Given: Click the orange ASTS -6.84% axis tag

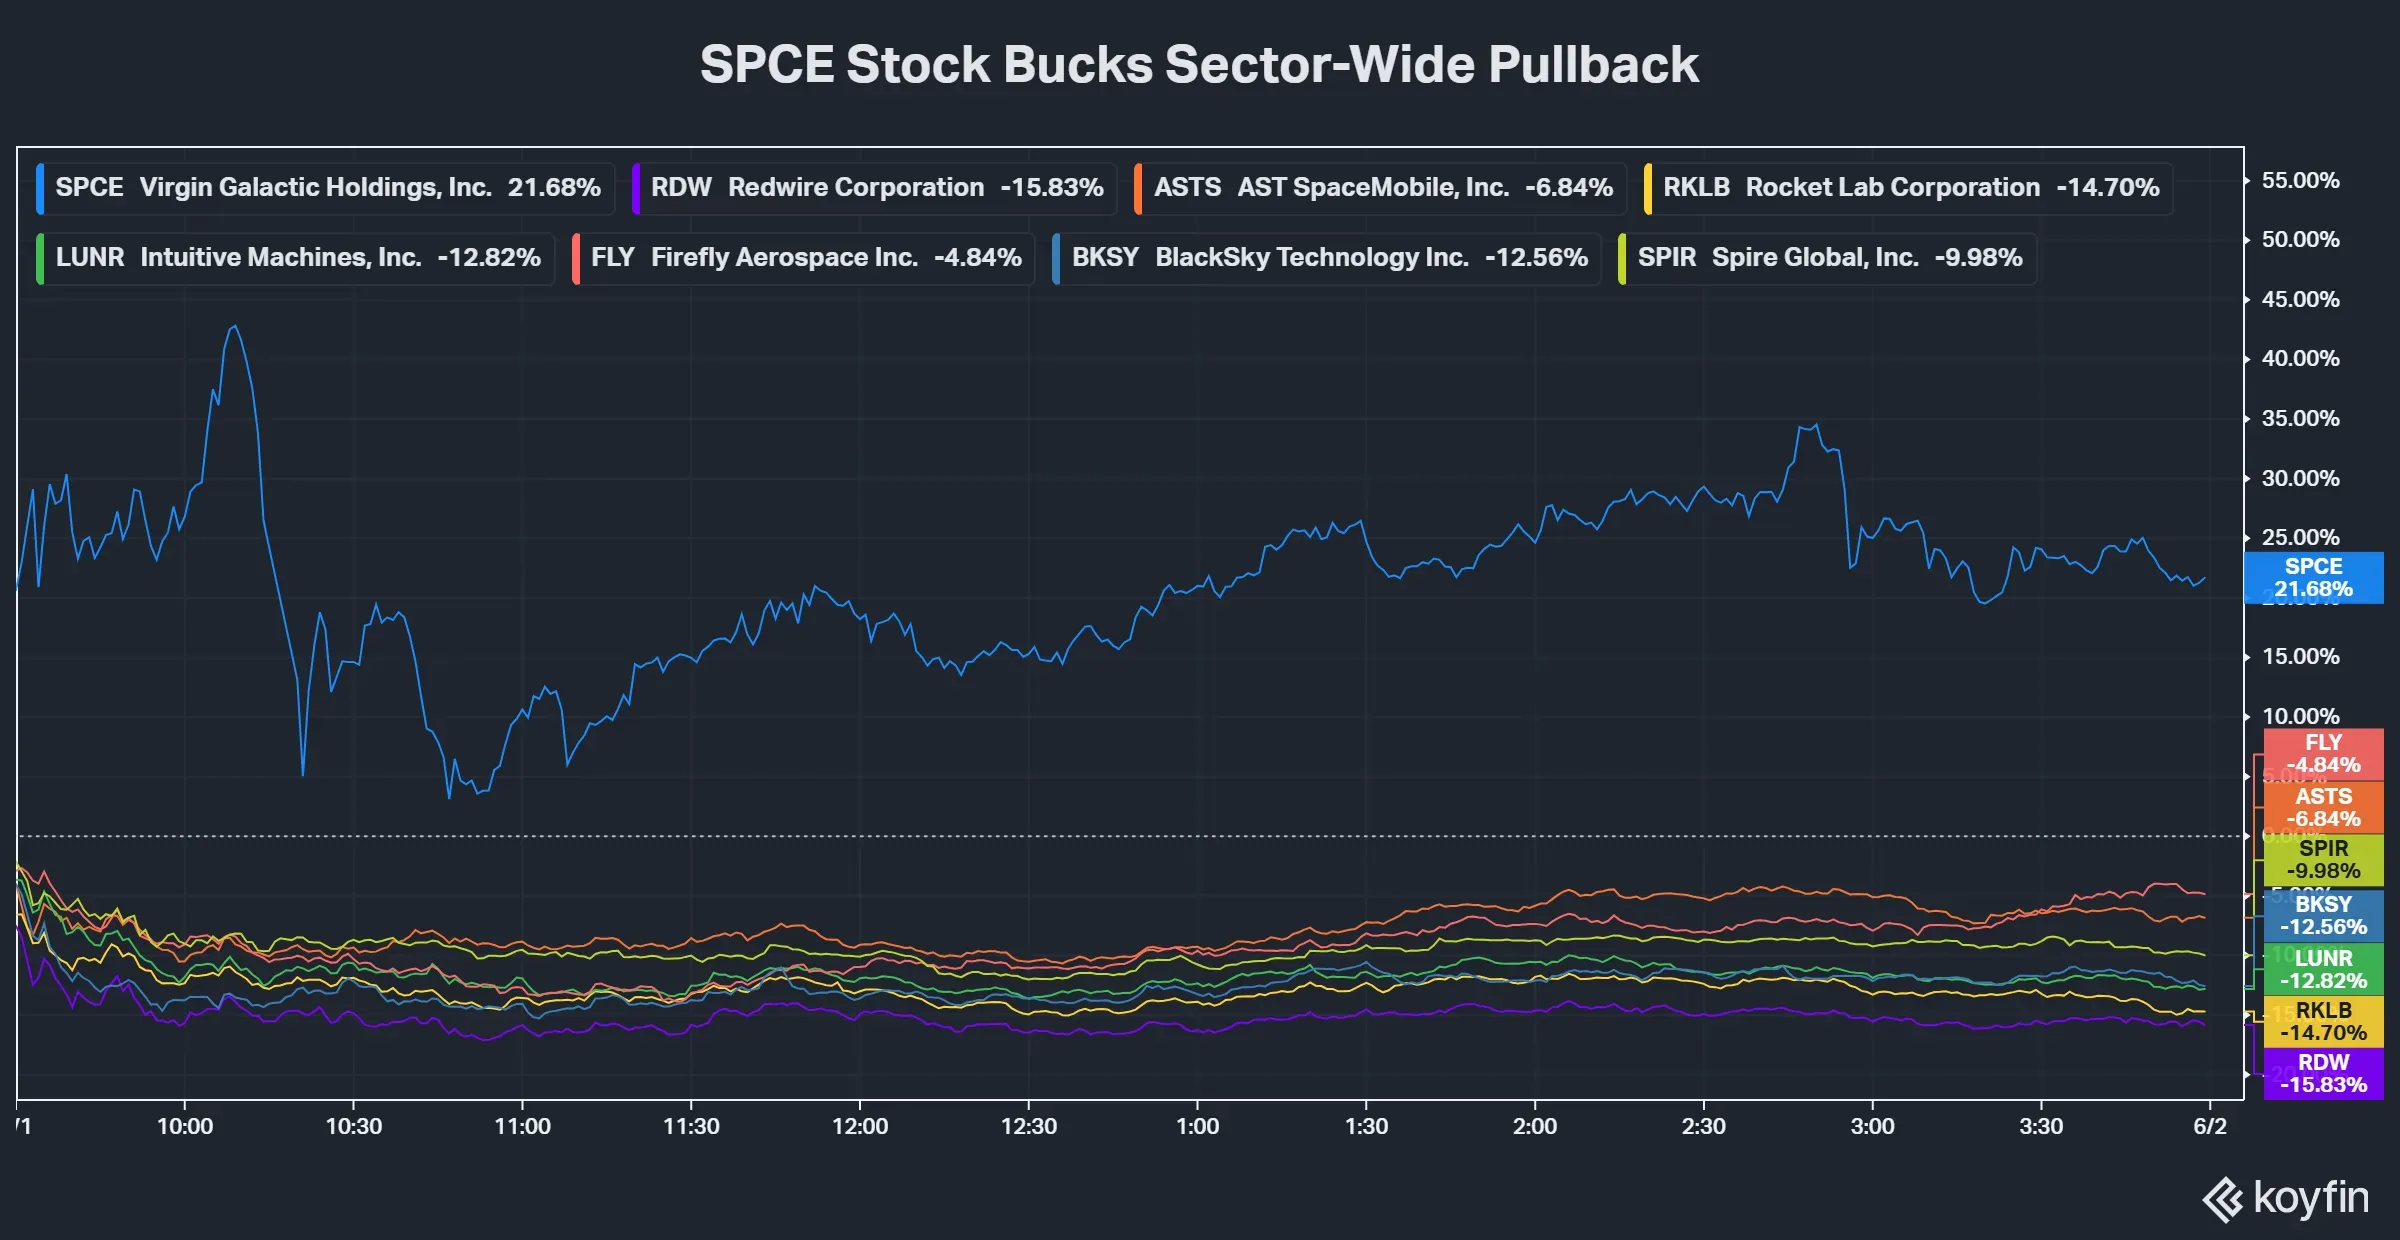Looking at the screenshot, I should [x=2323, y=808].
